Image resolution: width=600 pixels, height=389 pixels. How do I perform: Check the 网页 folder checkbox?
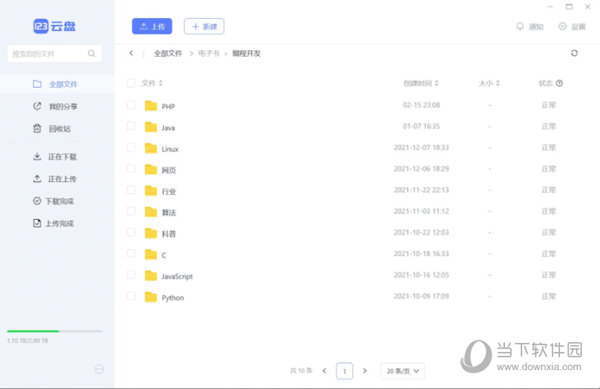point(131,169)
